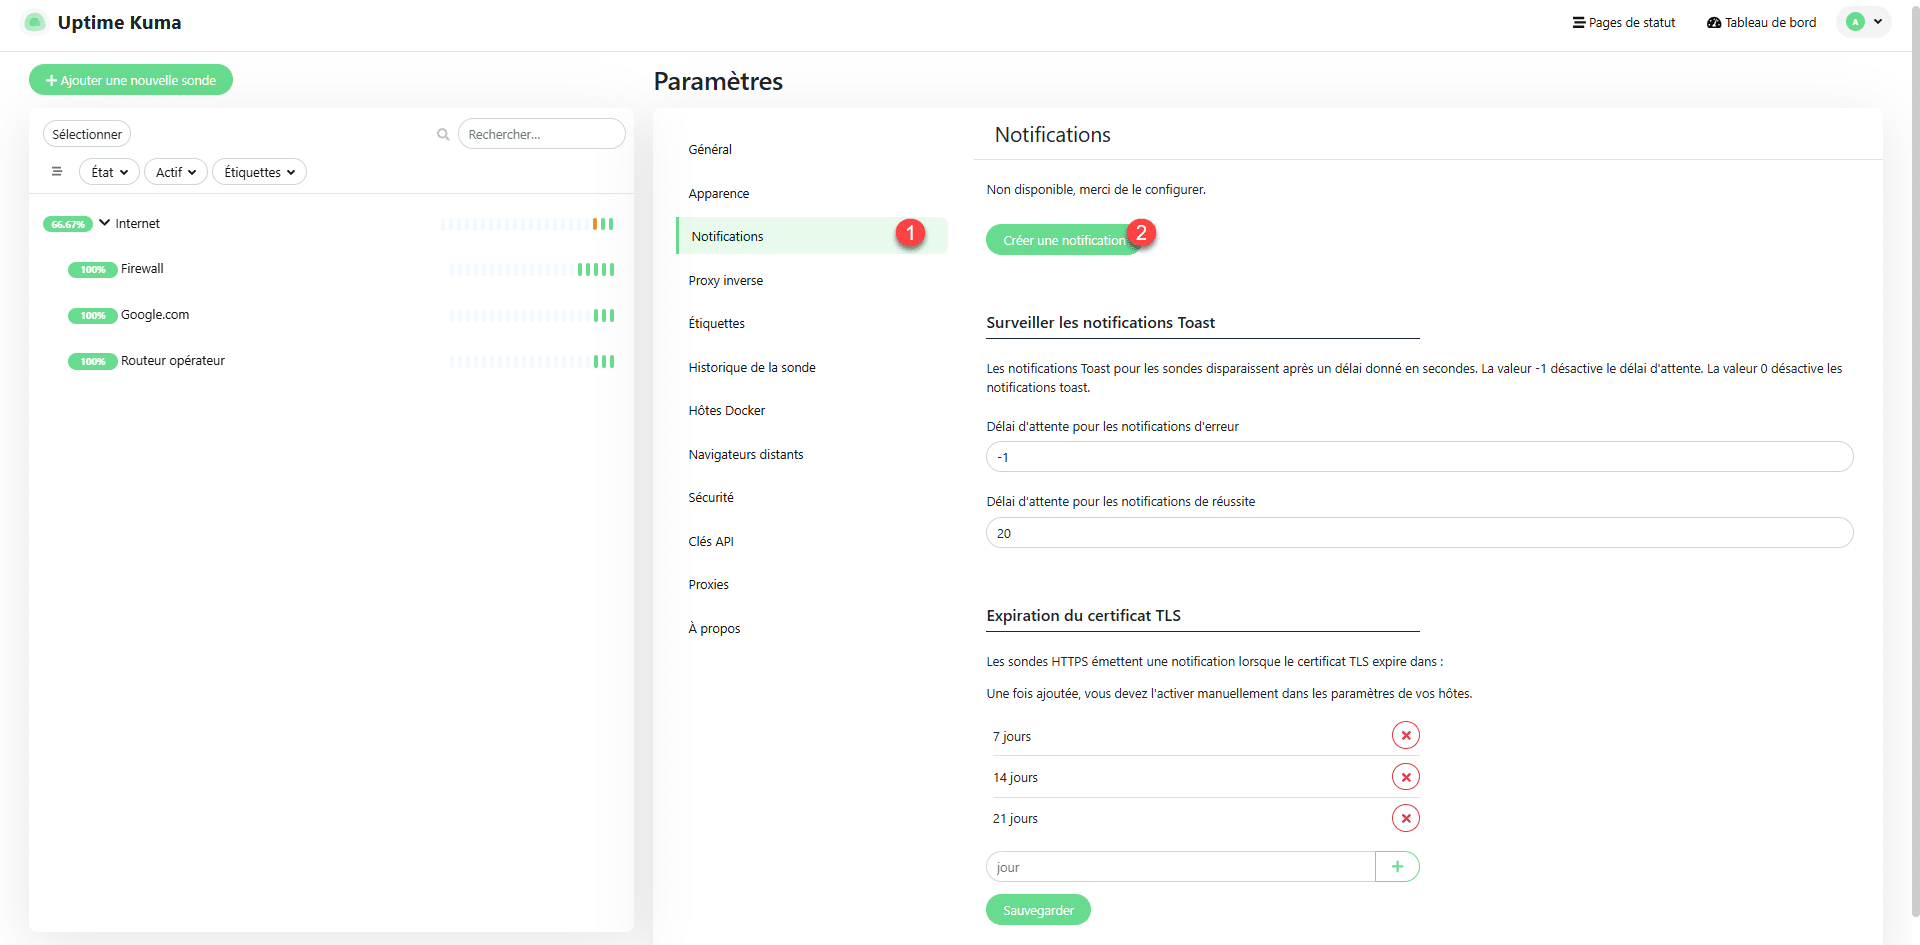
Task: Click the Créer une notification button
Action: [1063, 240]
